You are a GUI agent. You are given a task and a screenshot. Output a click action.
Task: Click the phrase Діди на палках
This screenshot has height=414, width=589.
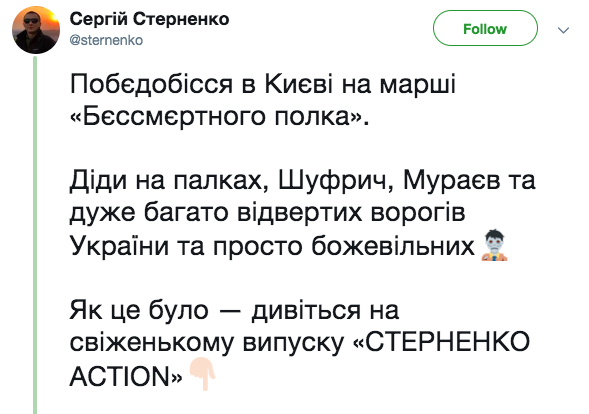click(x=169, y=182)
